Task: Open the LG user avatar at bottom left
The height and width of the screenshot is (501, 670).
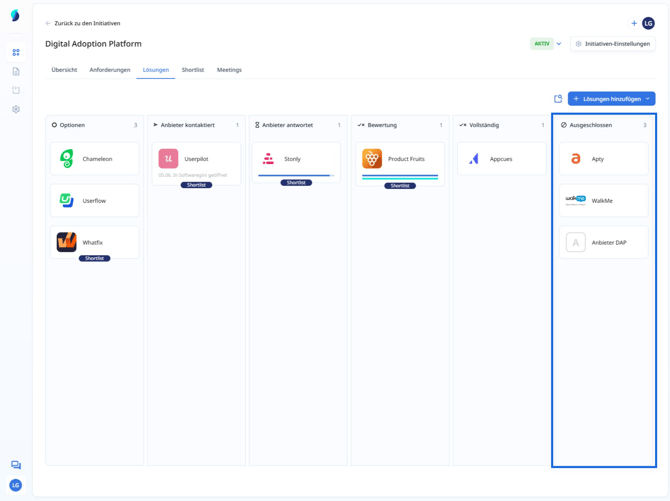Action: click(x=16, y=485)
